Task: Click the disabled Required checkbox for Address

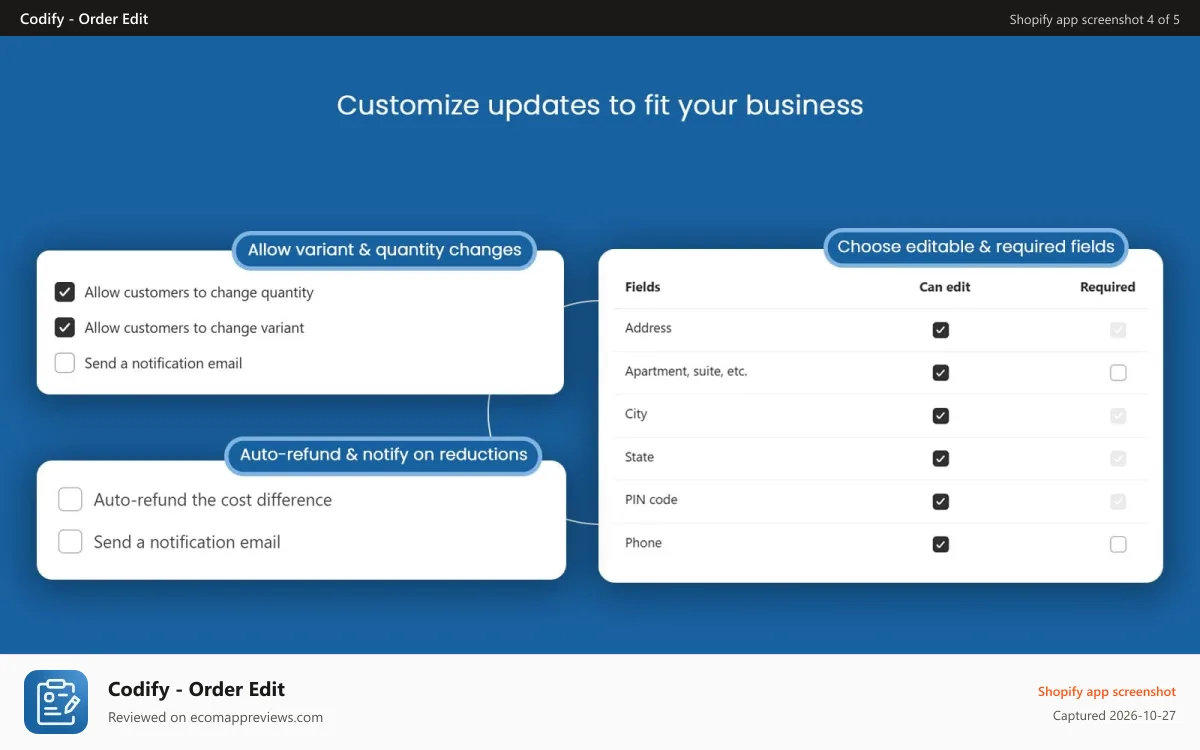Action: pyautogui.click(x=1118, y=330)
